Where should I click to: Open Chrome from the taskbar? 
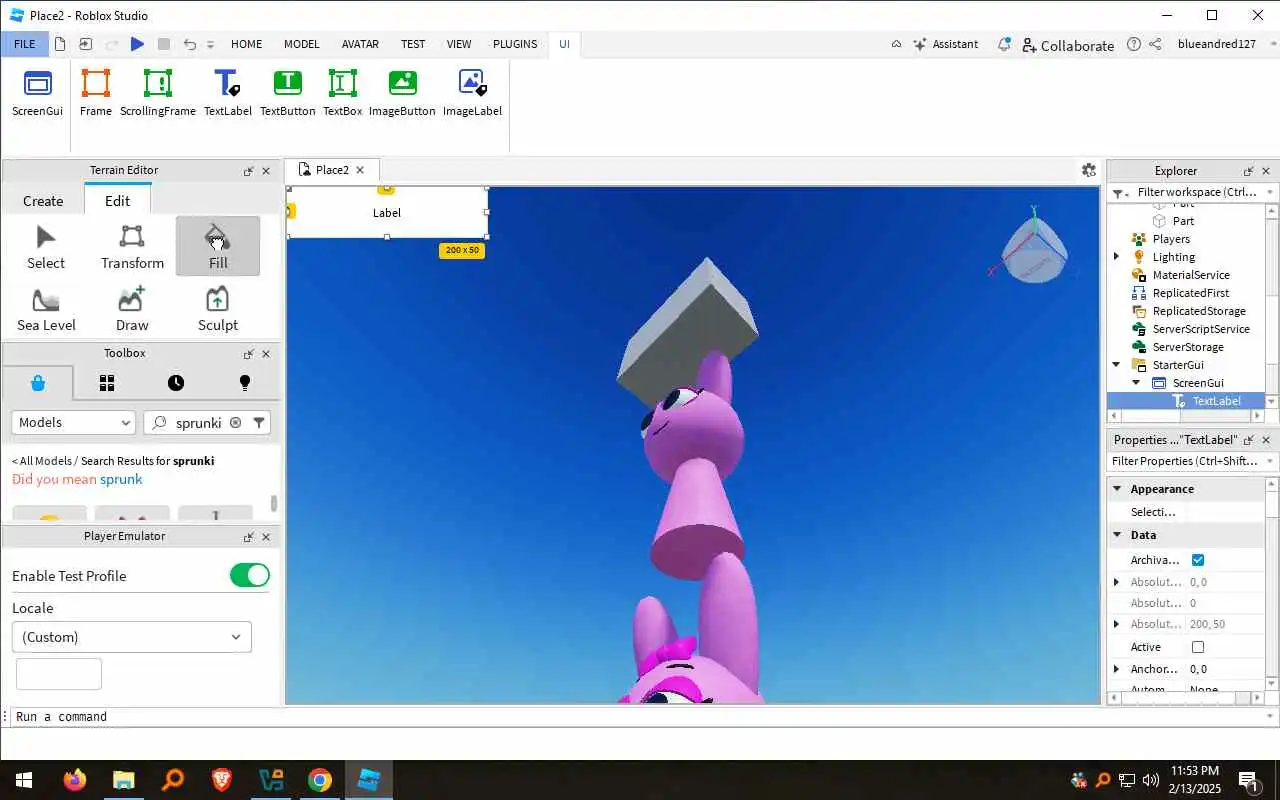coord(320,780)
